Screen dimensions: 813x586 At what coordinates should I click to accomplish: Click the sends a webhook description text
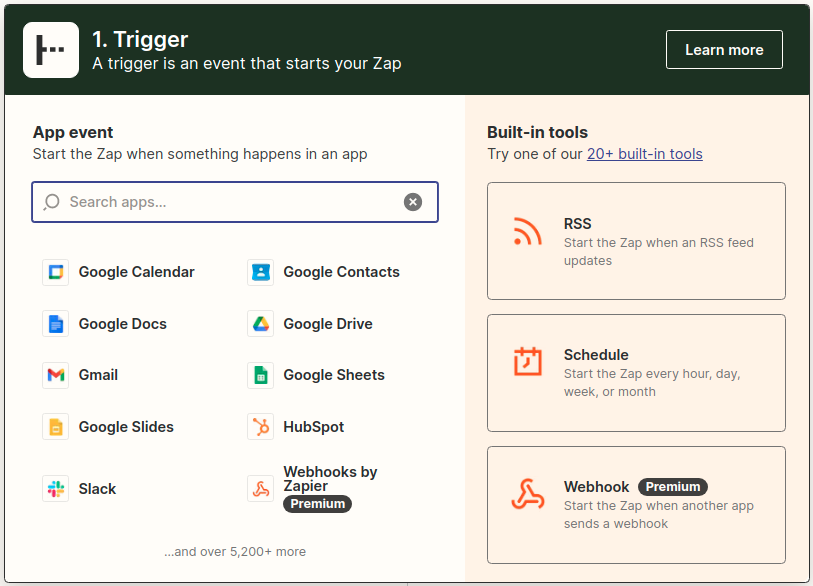[x=658, y=514]
